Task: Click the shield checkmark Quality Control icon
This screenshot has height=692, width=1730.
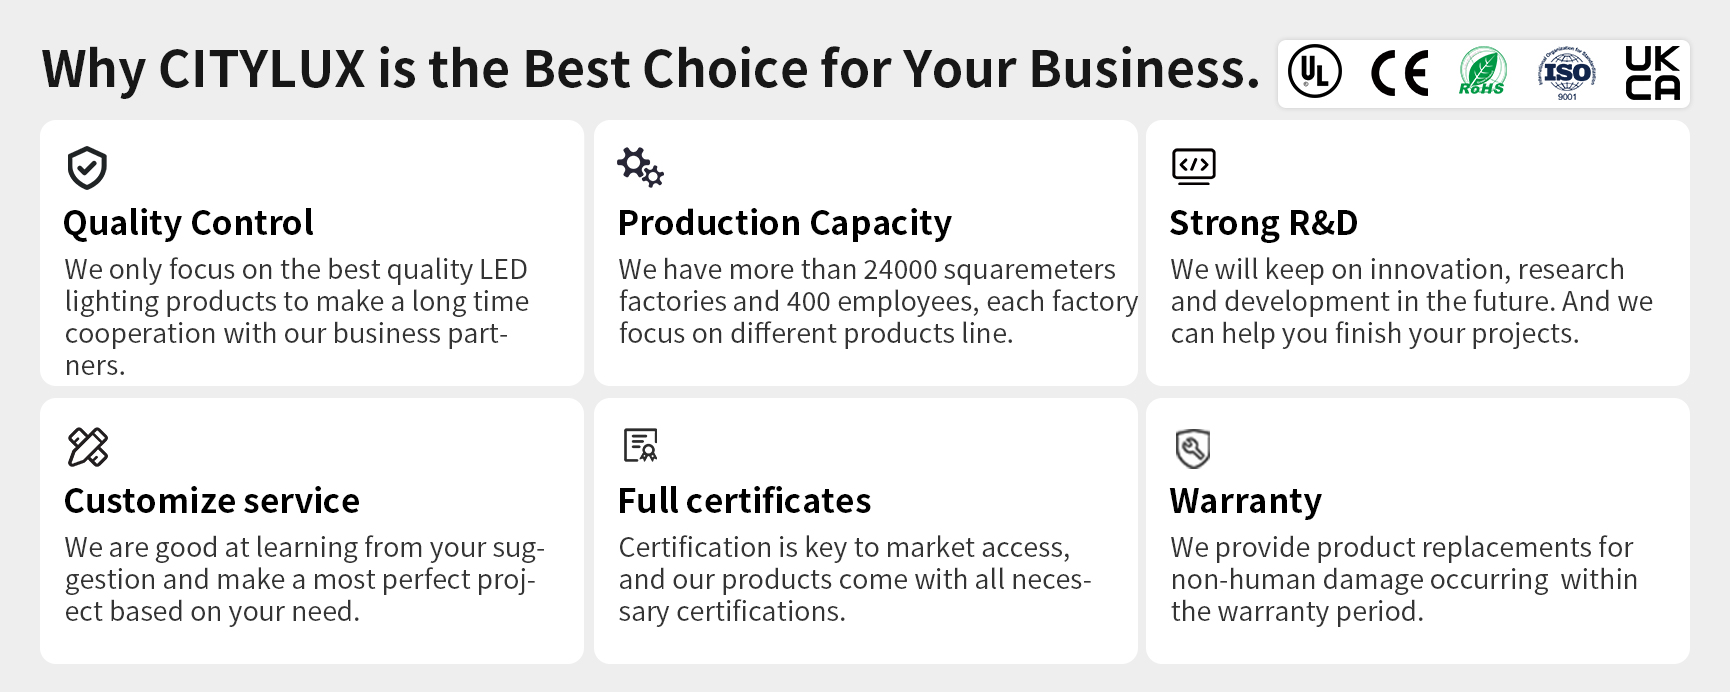Action: point(87,168)
